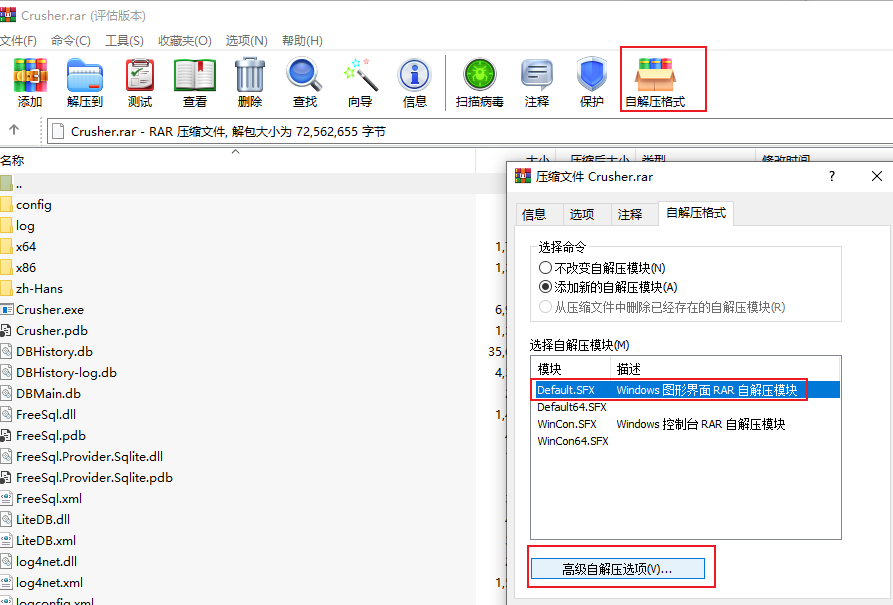Click the Add (添加) toolbar icon
This screenshot has width=893, height=605.
coord(30,83)
